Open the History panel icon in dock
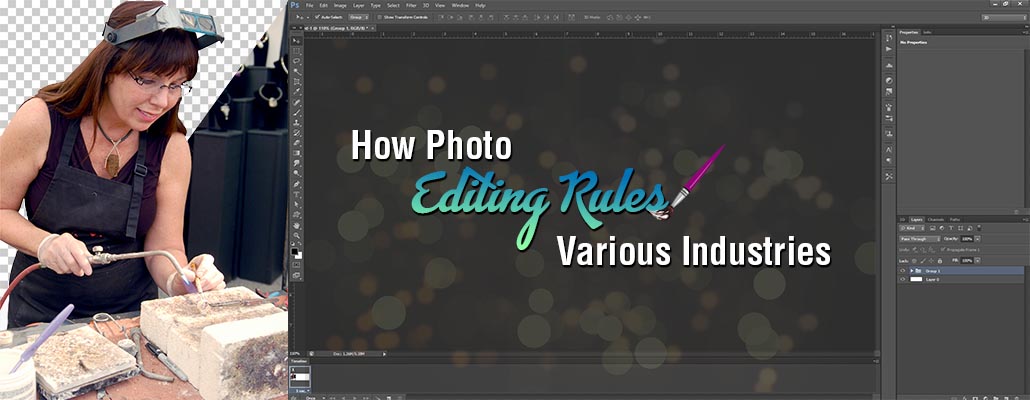The width and height of the screenshot is (1030, 400). pyautogui.click(x=889, y=37)
